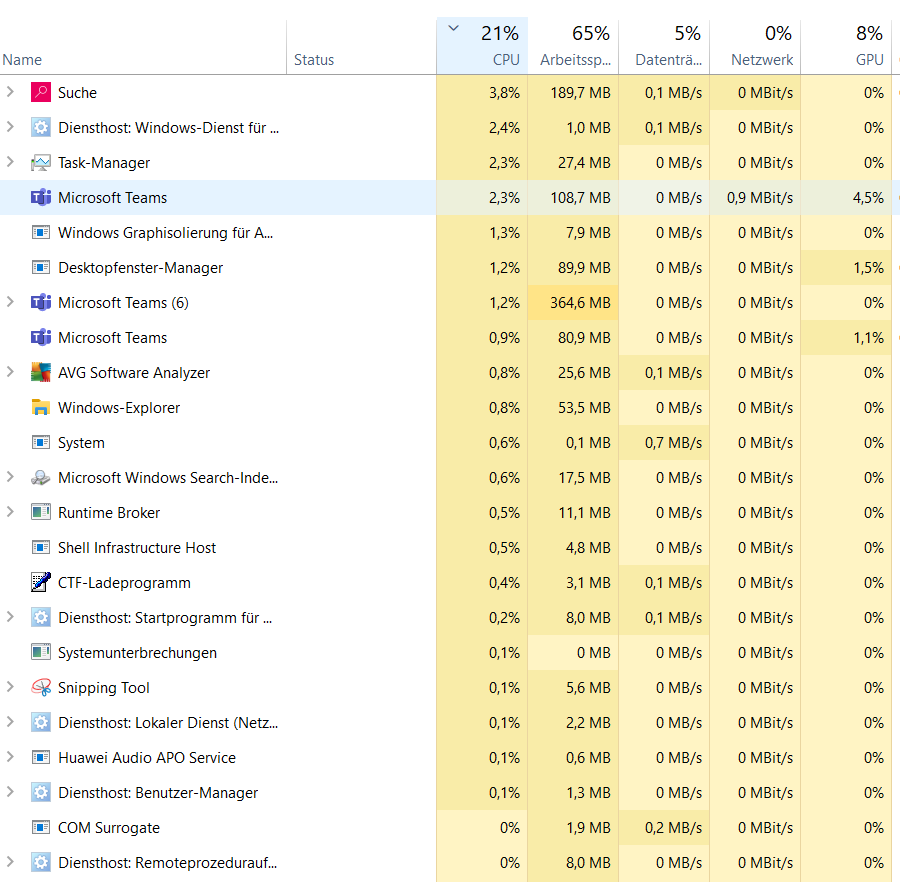The image size is (900, 882).
Task: Click the Microsoft Teams (6) icon
Action: pyautogui.click(x=41, y=302)
